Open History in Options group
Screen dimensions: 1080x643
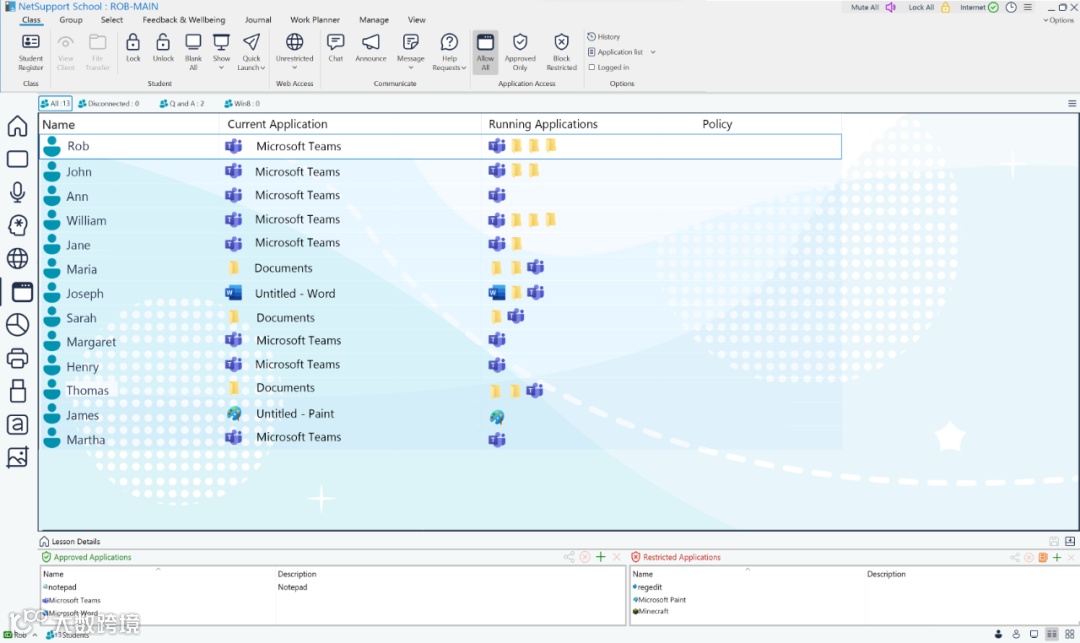pyautogui.click(x=603, y=36)
